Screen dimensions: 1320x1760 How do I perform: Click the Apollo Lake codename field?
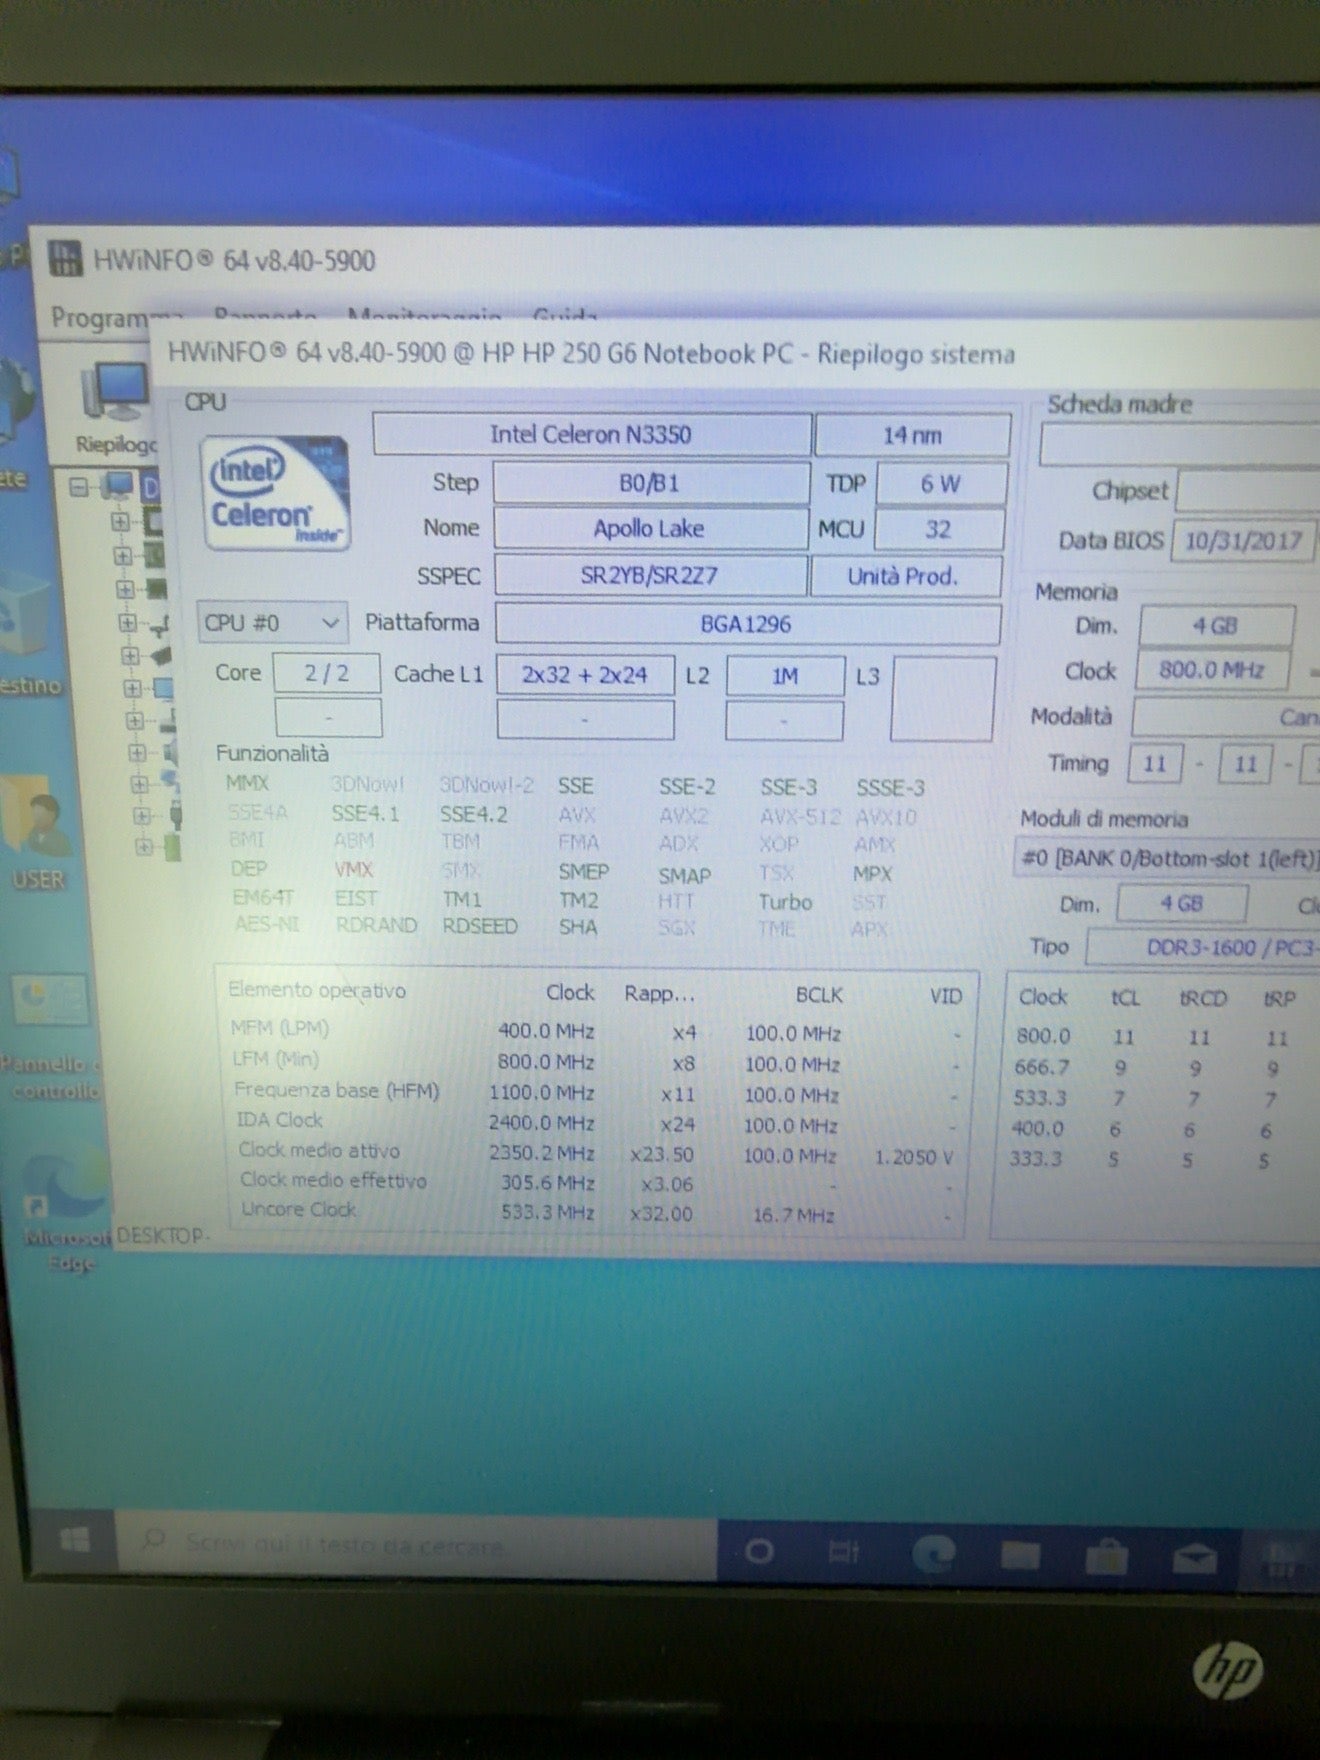click(x=650, y=528)
